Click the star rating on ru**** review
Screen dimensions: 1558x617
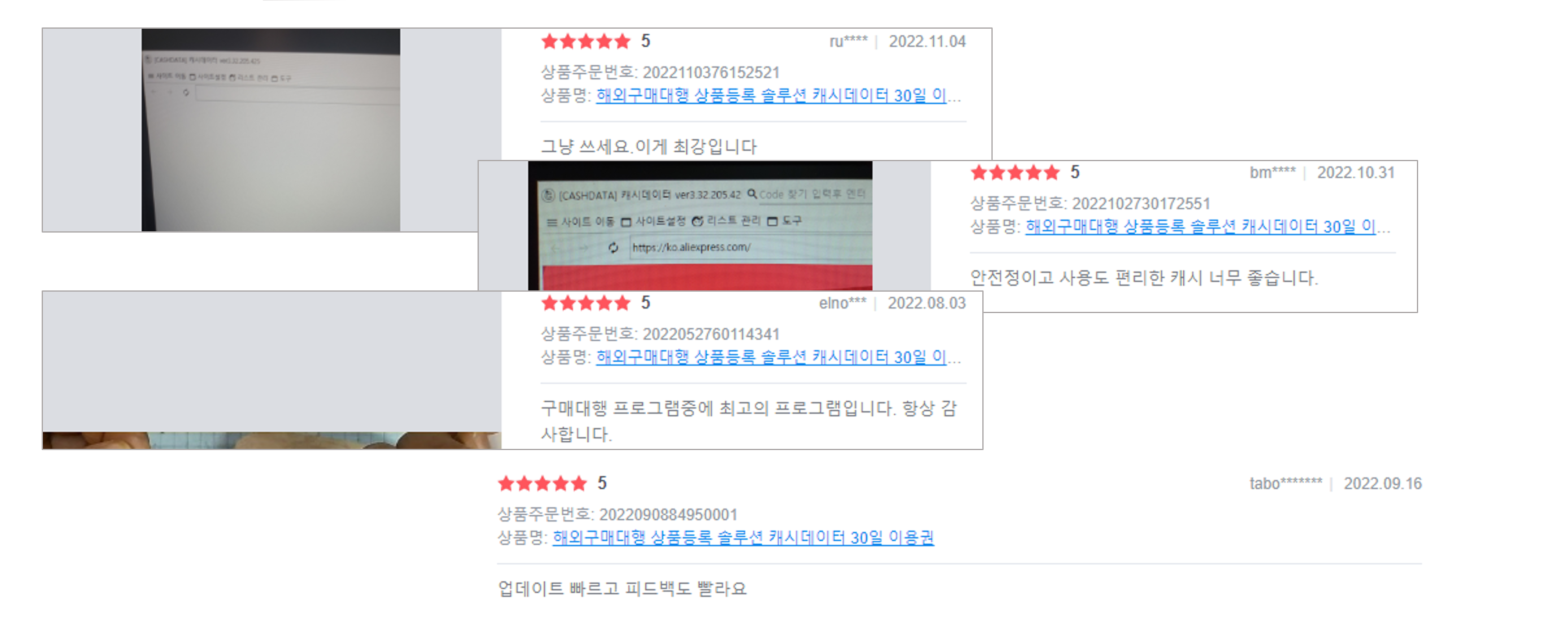(585, 41)
